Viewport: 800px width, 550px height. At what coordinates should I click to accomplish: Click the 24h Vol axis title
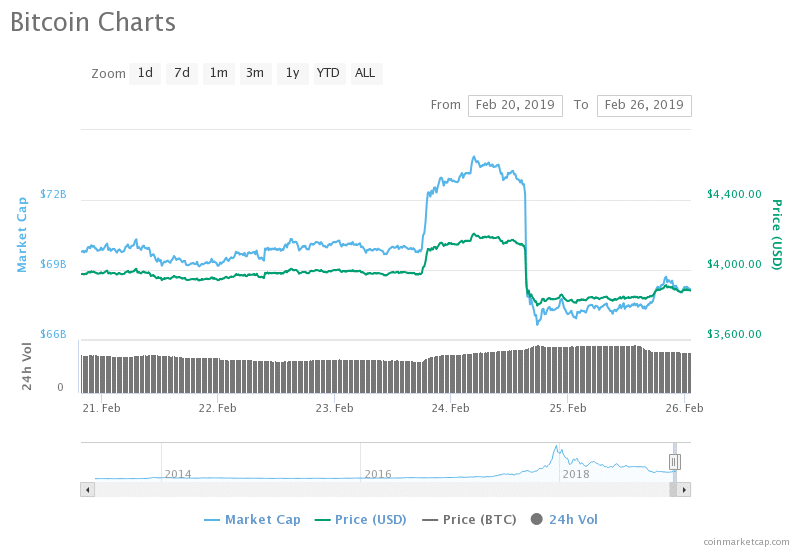[27, 366]
